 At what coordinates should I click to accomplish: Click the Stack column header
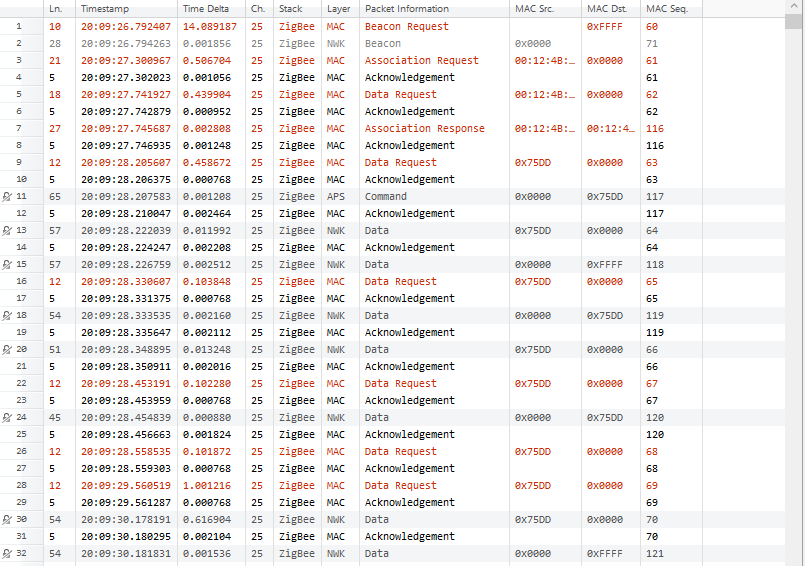(297, 9)
